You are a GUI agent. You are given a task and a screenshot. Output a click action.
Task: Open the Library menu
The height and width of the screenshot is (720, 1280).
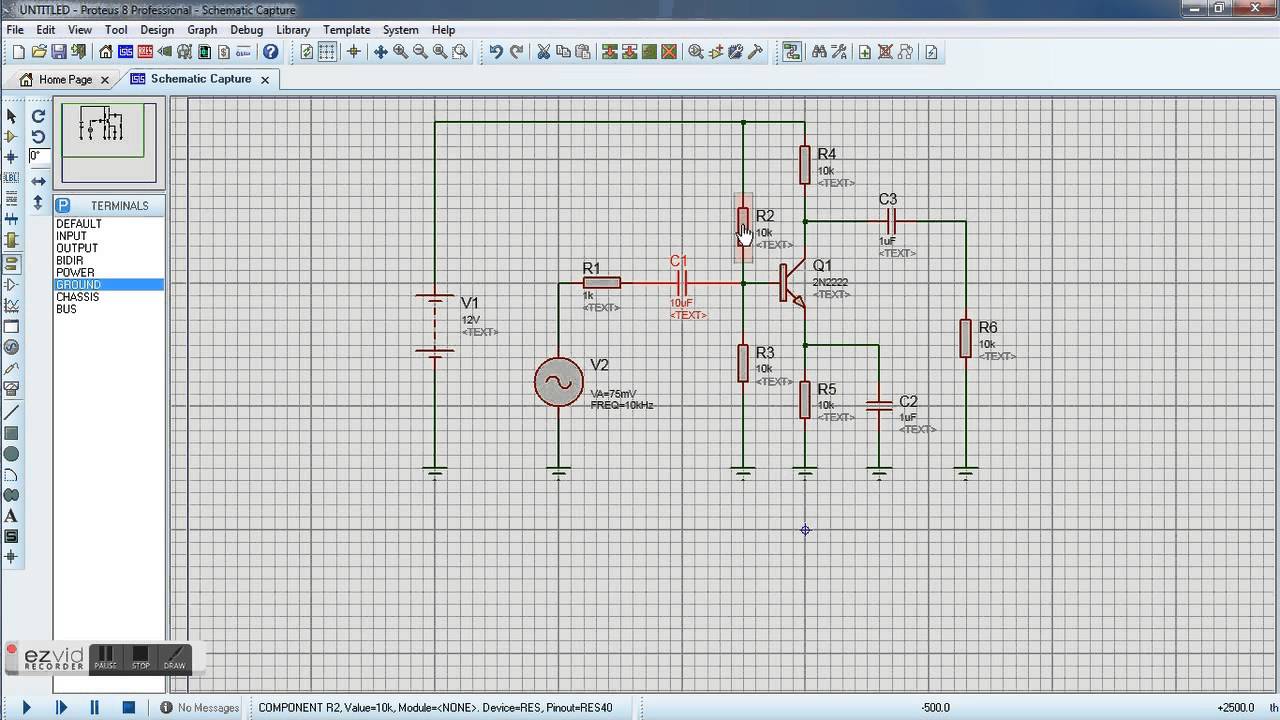pyautogui.click(x=293, y=30)
